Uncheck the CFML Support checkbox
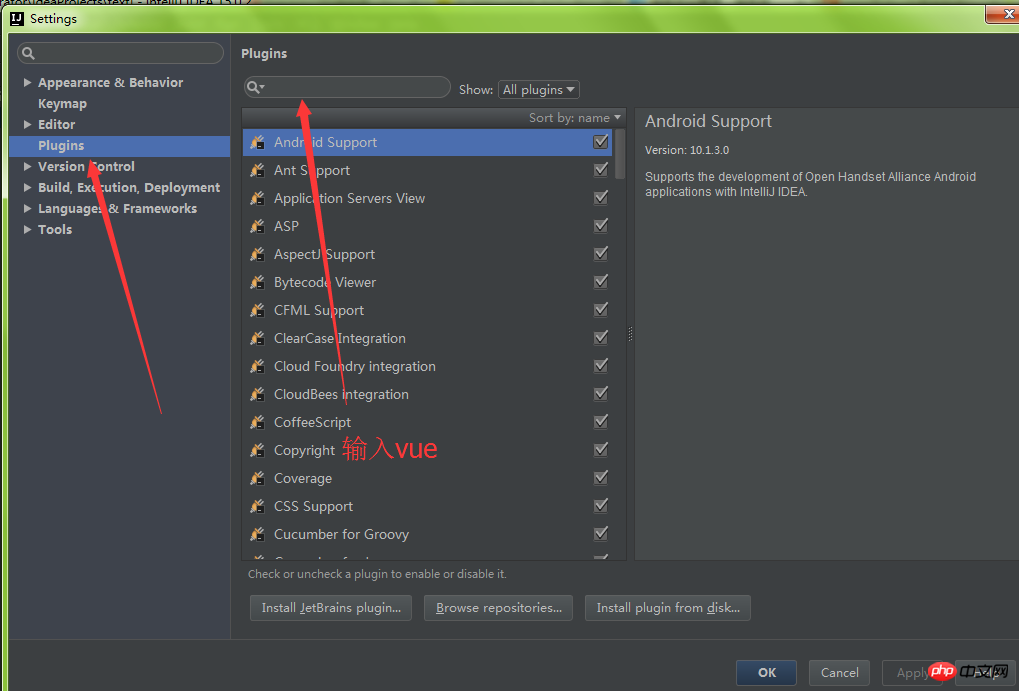This screenshot has height=691, width=1019. [x=601, y=309]
